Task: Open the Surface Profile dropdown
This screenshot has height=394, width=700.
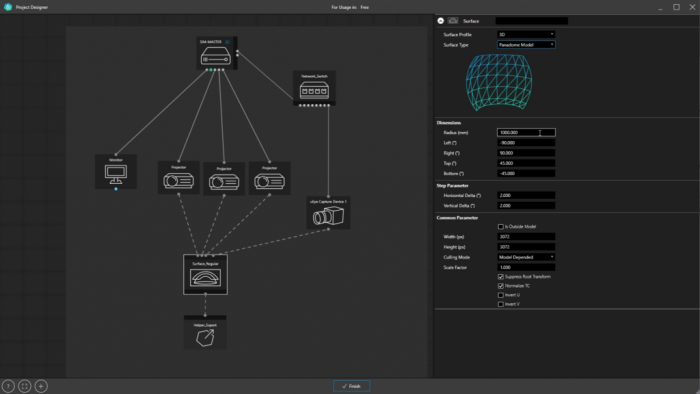Action: click(526, 34)
